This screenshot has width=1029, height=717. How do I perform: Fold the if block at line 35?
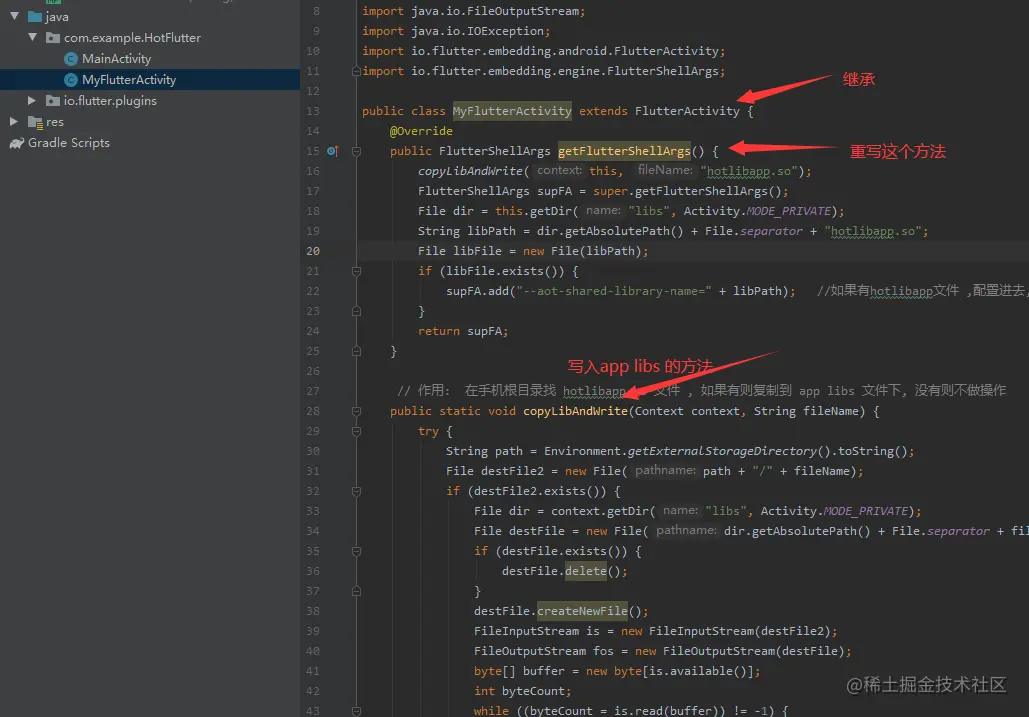pyautogui.click(x=356, y=551)
